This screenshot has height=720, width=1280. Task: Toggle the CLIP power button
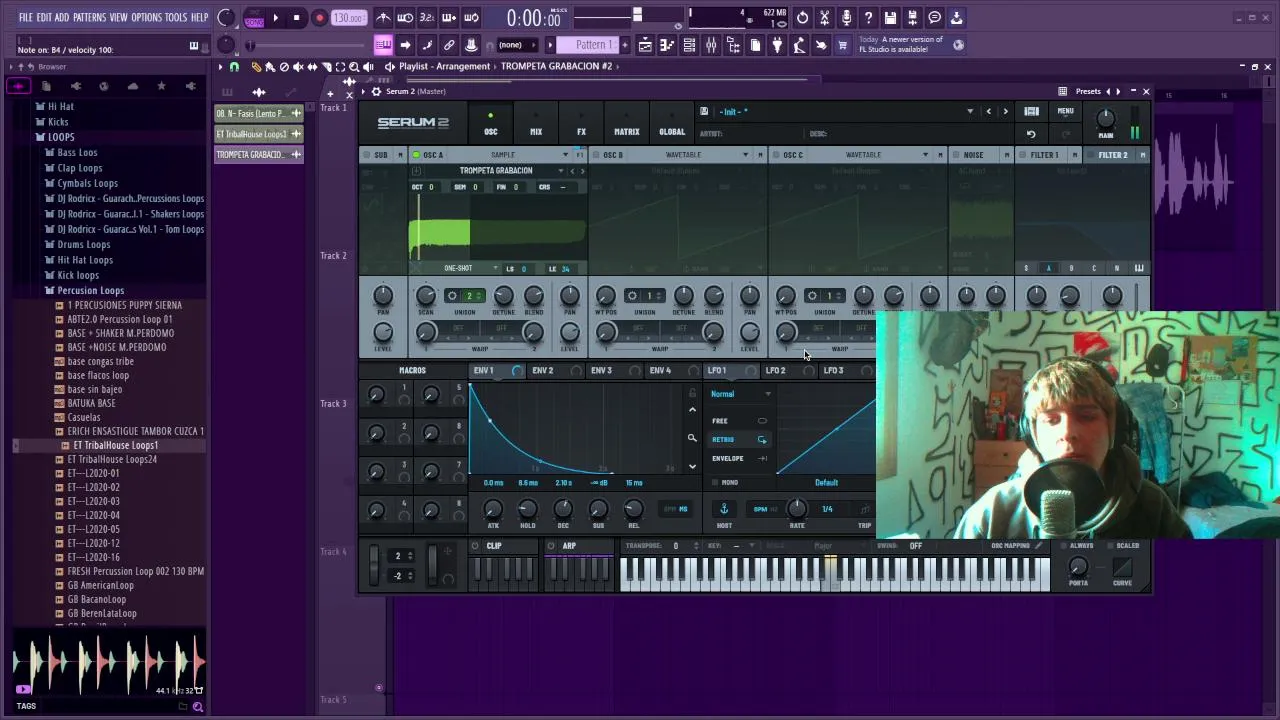coord(476,546)
